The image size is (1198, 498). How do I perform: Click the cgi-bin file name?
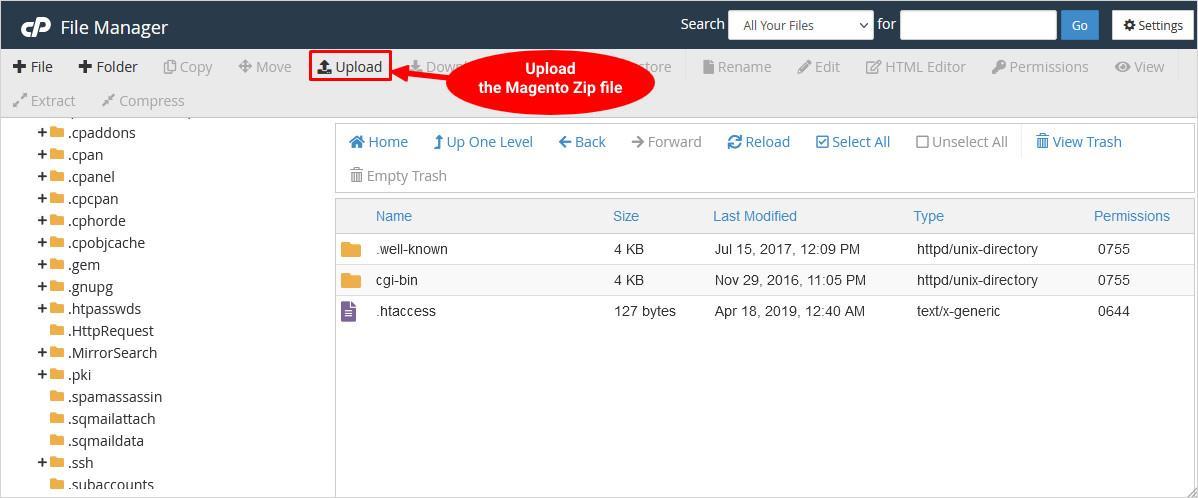[397, 280]
